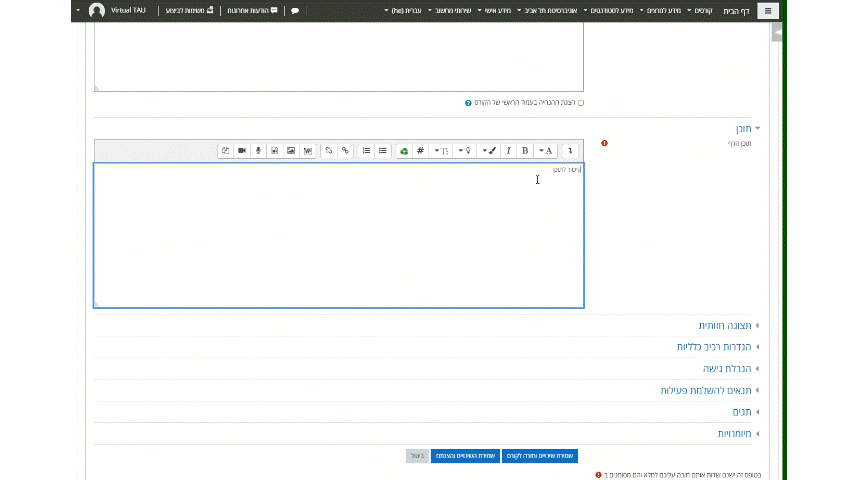Viewport: 853px width, 480px height.
Task: Toggle Italic formatting in editor toolbar
Action: coord(508,151)
